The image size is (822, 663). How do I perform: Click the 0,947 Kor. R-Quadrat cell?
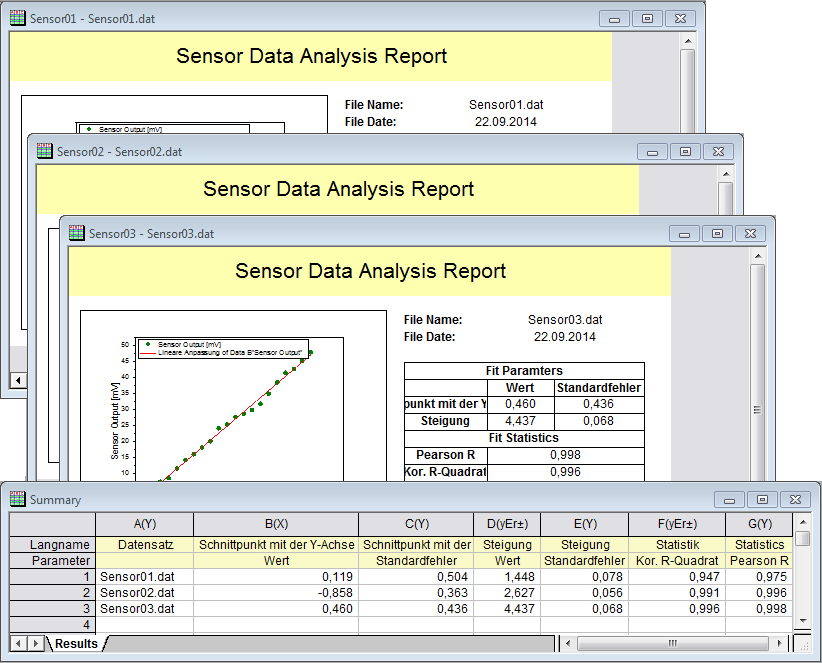(677, 577)
